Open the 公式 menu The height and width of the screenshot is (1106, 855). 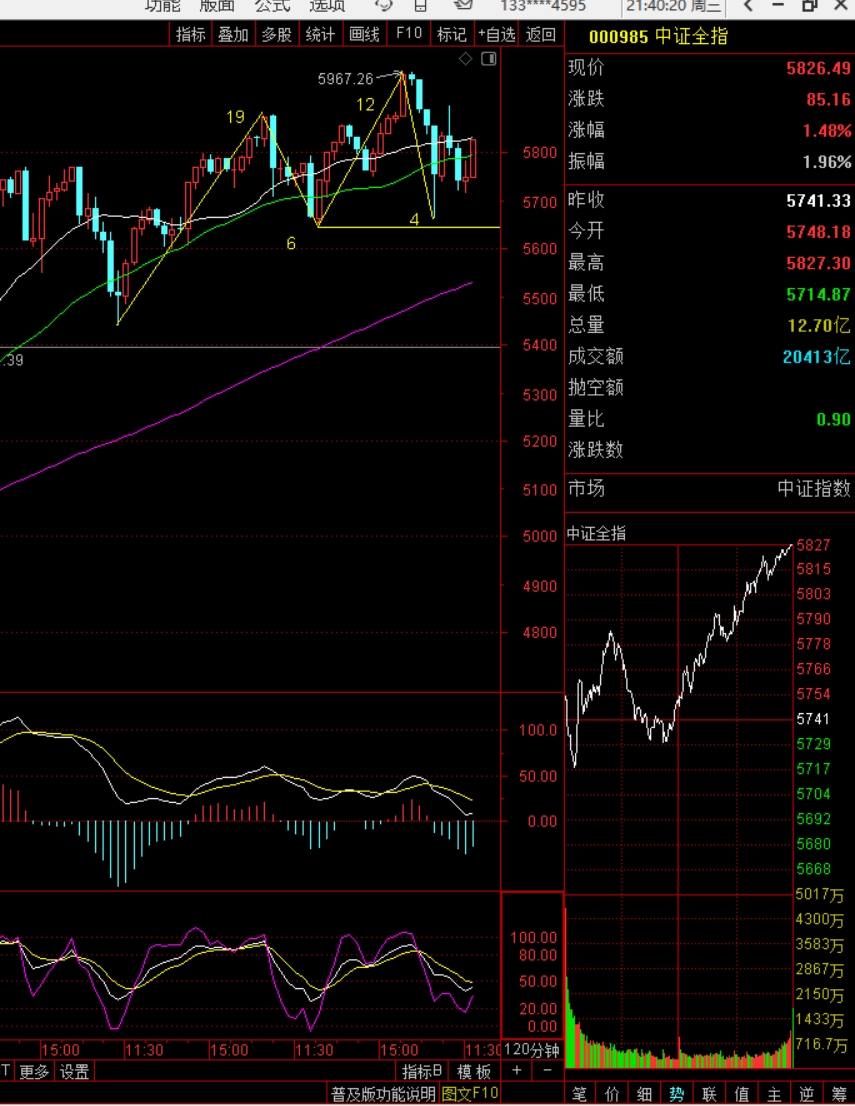(x=272, y=6)
